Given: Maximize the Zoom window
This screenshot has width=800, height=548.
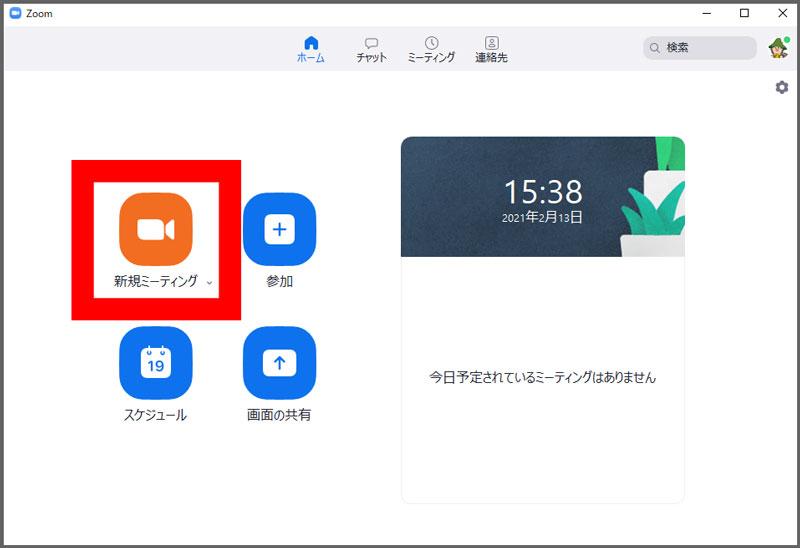Looking at the screenshot, I should click(744, 13).
